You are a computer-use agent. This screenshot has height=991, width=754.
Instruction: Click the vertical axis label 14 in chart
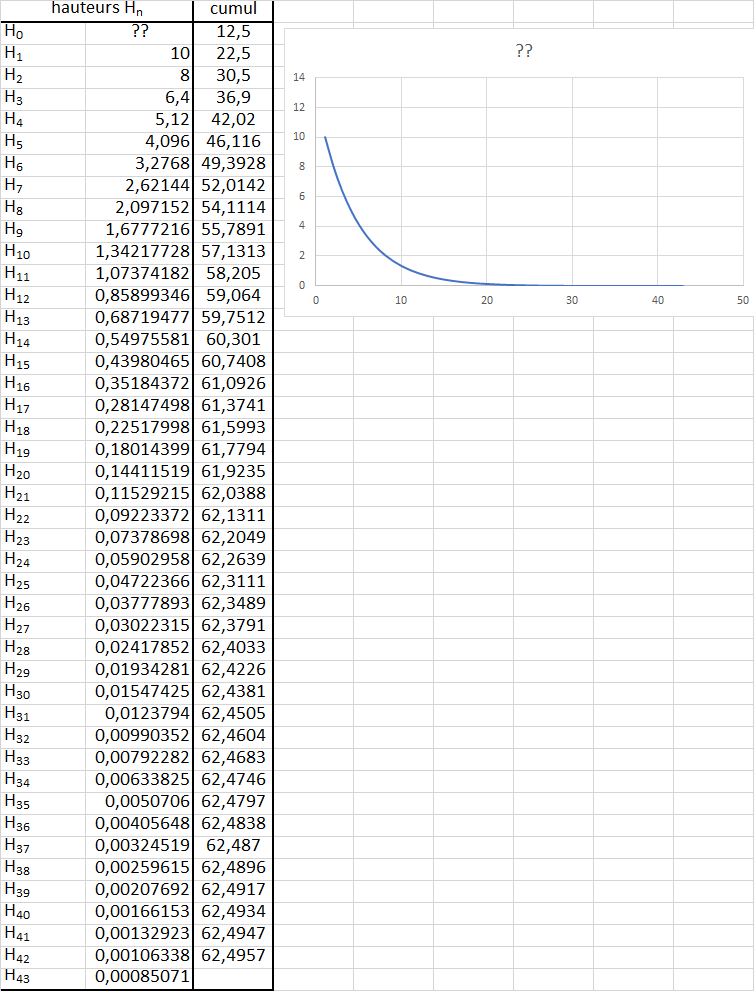(x=300, y=77)
